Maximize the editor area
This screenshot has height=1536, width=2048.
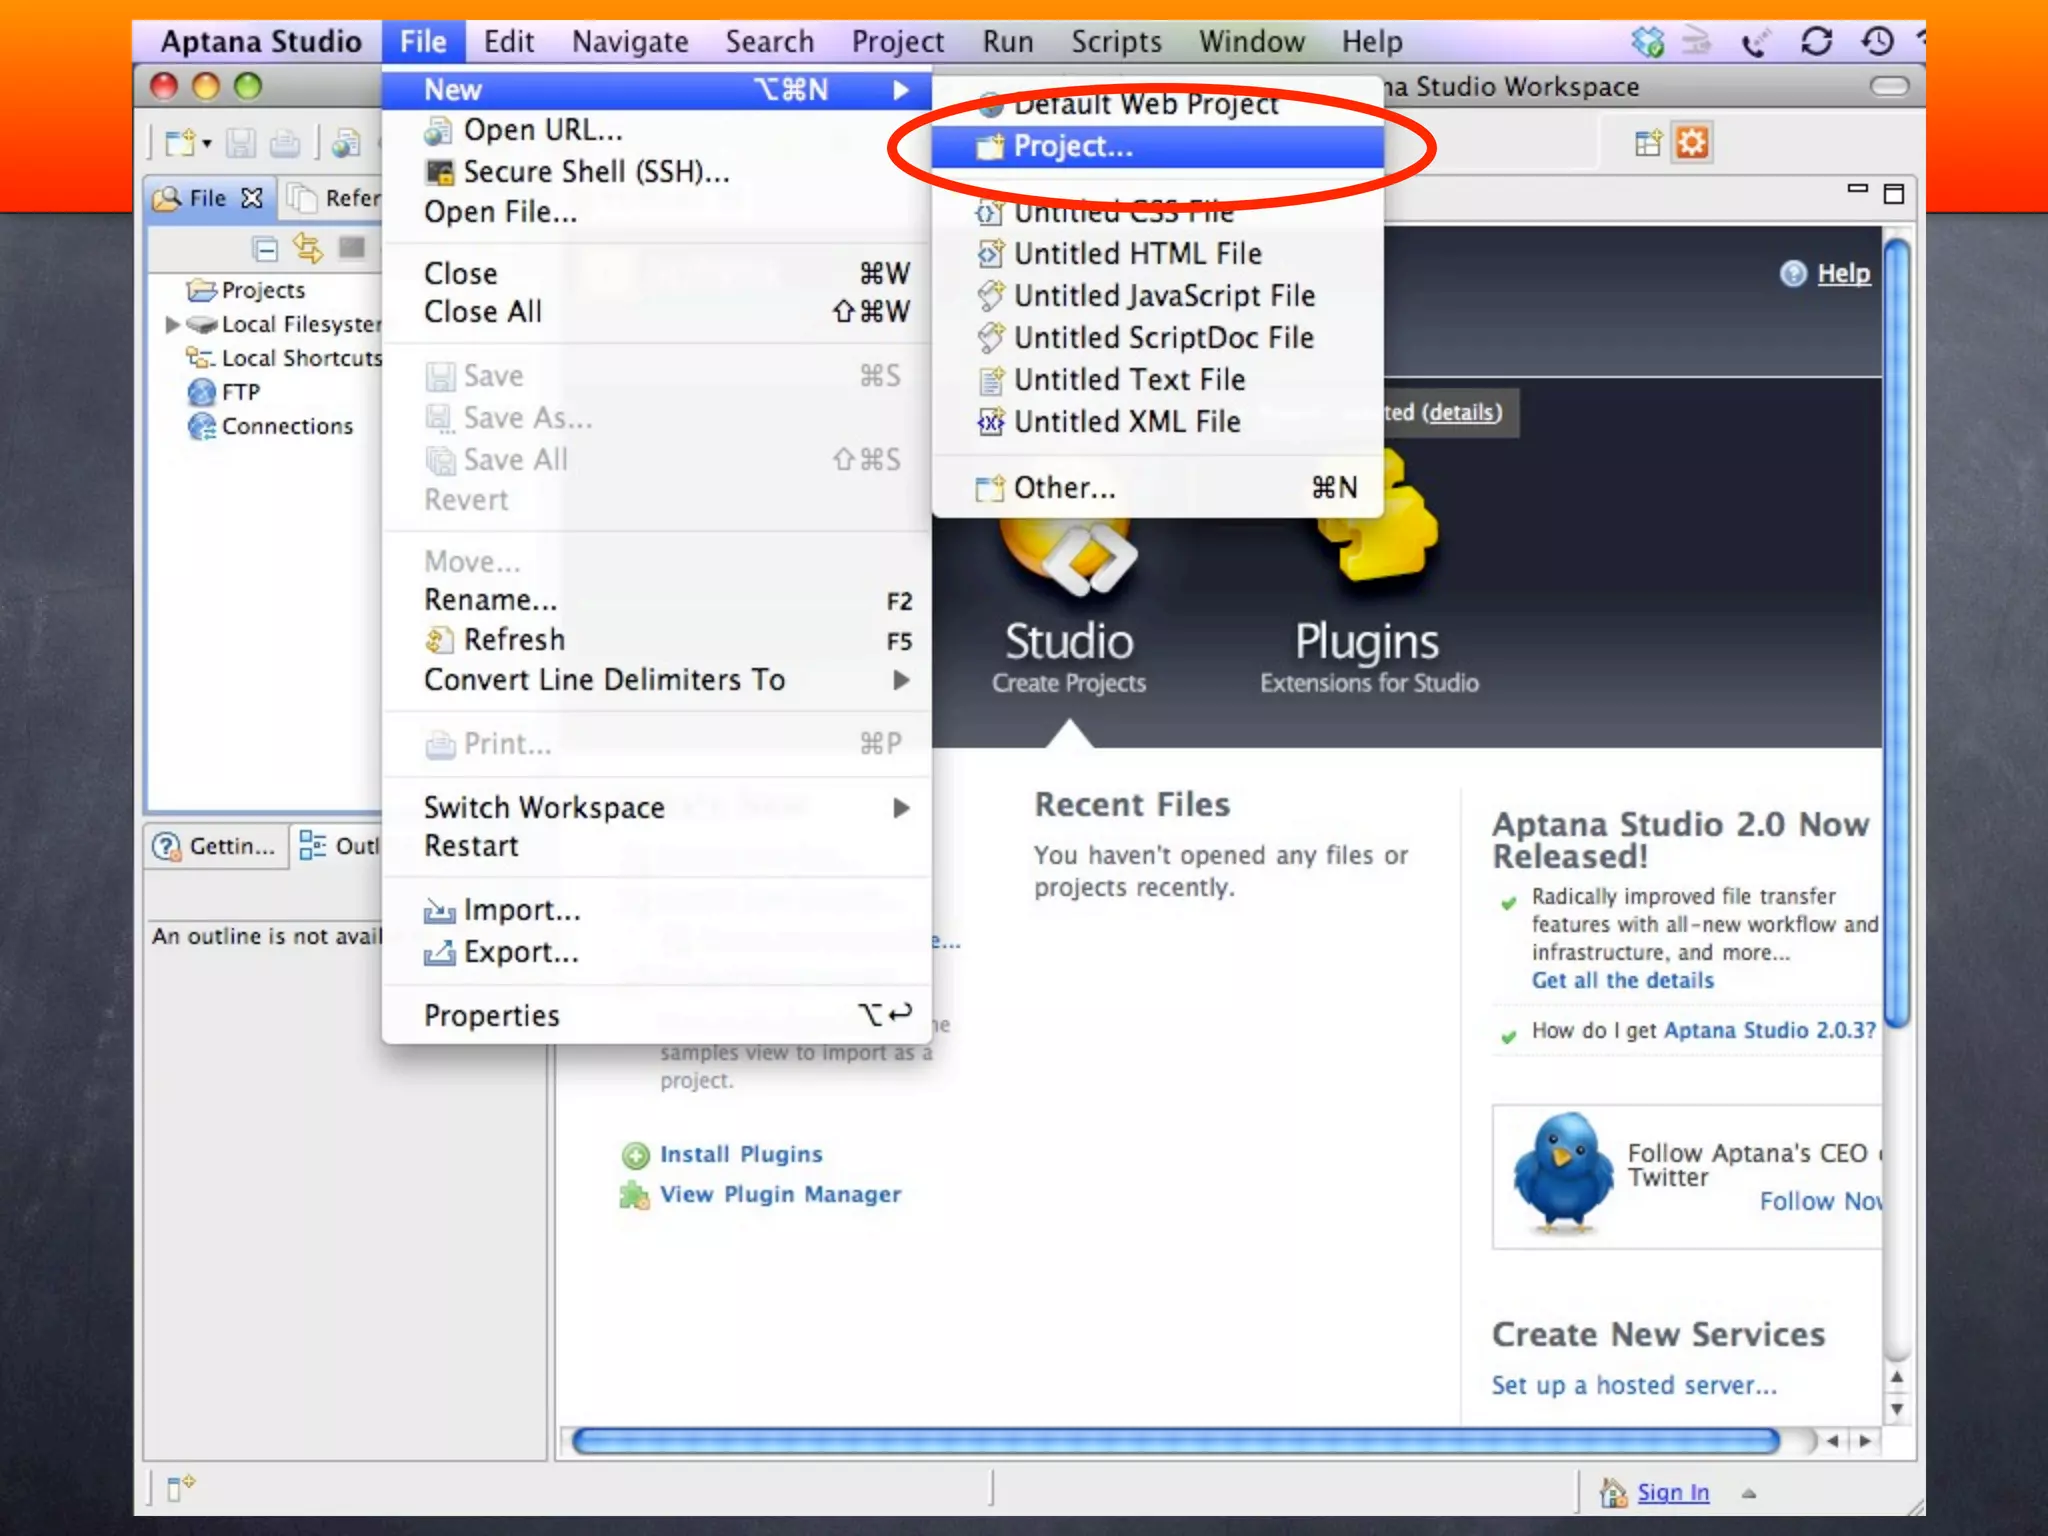click(1894, 193)
